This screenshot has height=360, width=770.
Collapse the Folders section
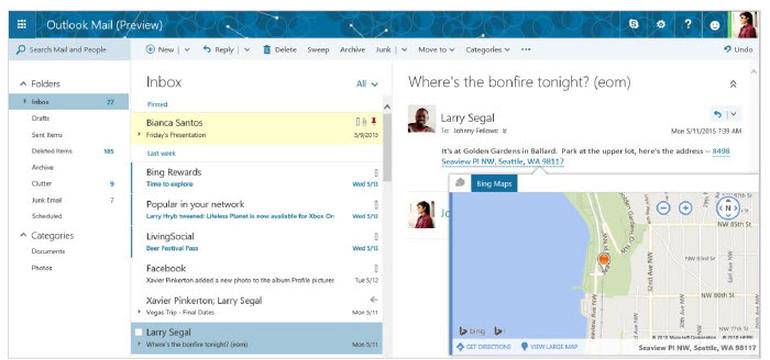click(23, 84)
